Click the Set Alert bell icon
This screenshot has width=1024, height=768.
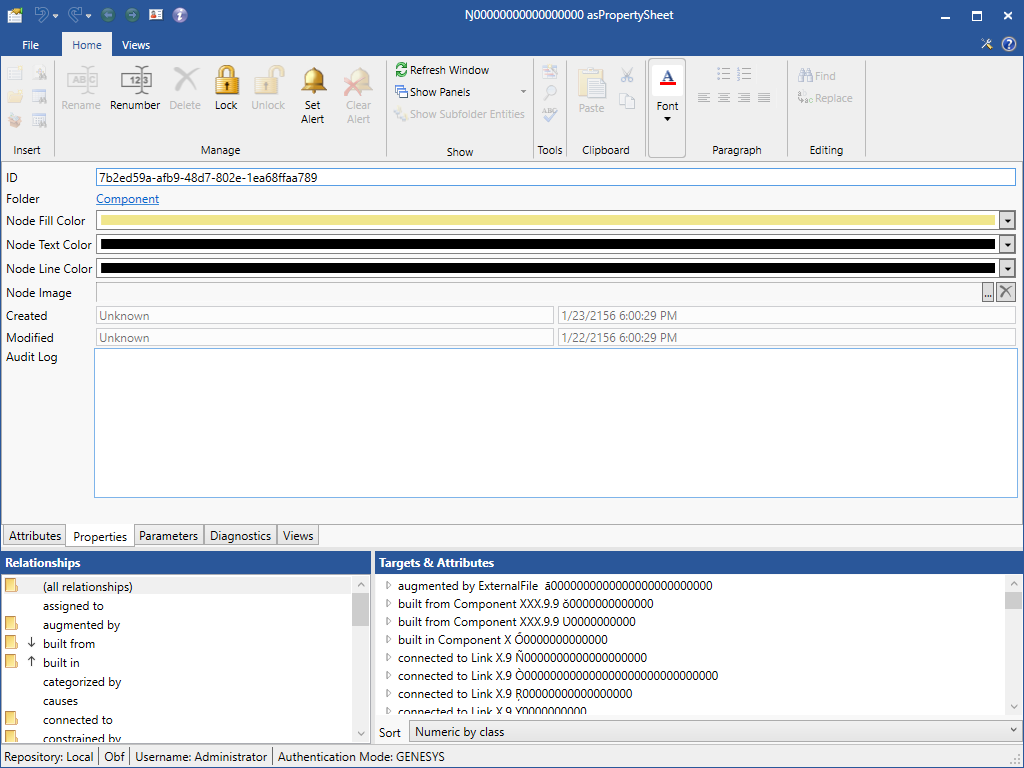click(x=313, y=81)
